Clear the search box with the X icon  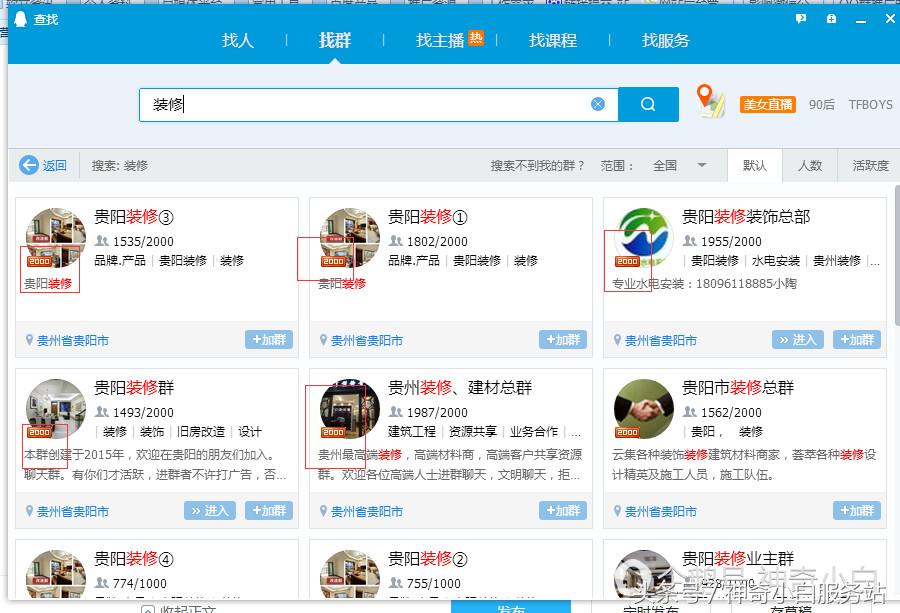tap(598, 104)
